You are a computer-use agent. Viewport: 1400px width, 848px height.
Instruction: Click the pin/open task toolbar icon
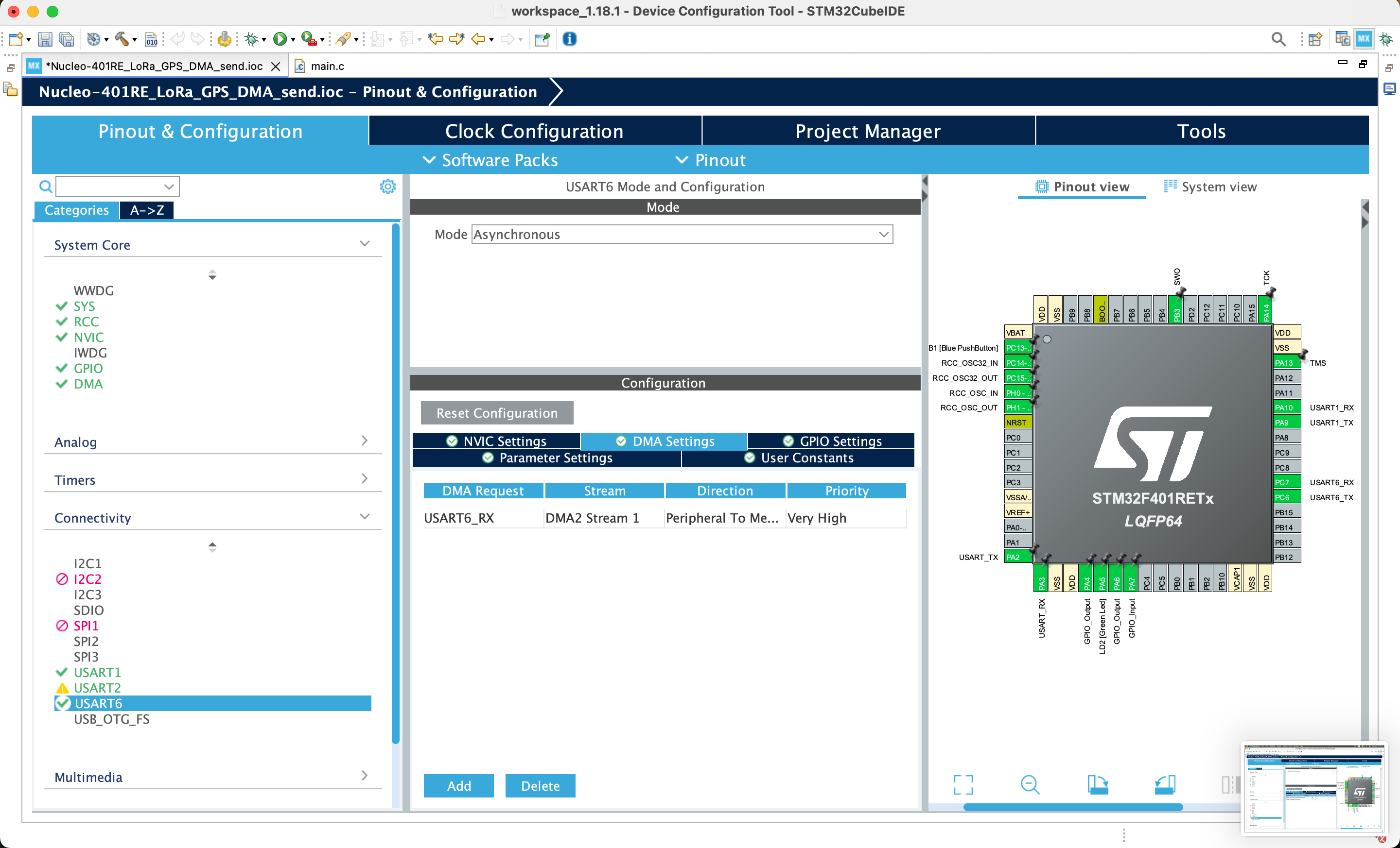coord(542,39)
